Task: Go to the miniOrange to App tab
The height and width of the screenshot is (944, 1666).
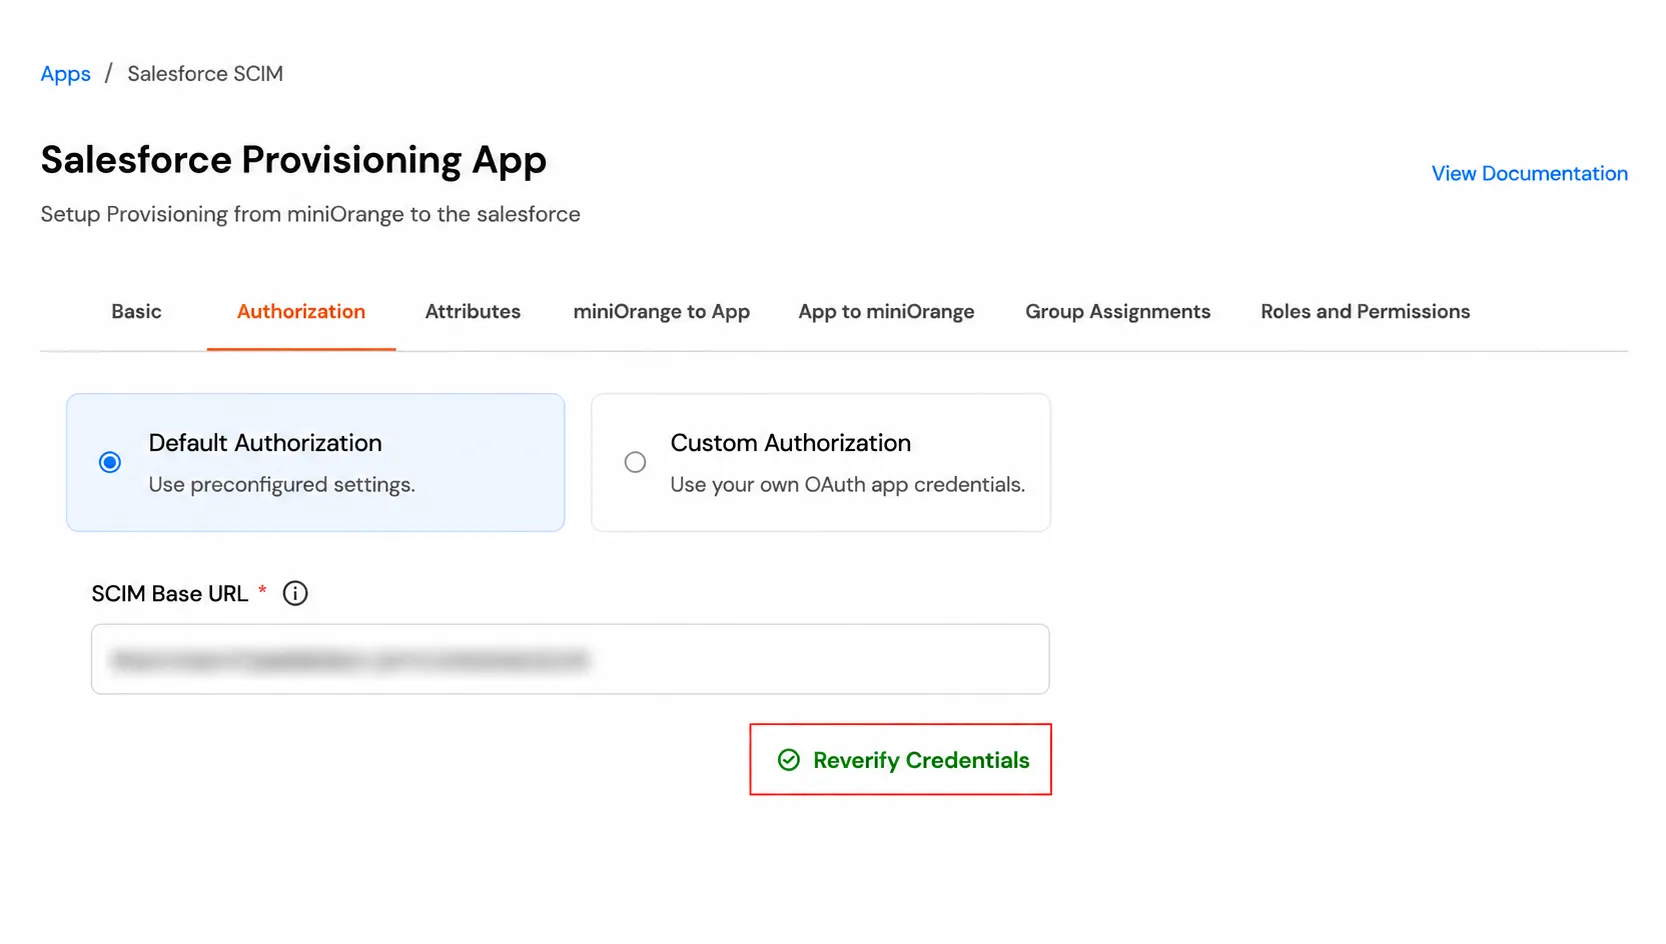Action: [662, 312]
